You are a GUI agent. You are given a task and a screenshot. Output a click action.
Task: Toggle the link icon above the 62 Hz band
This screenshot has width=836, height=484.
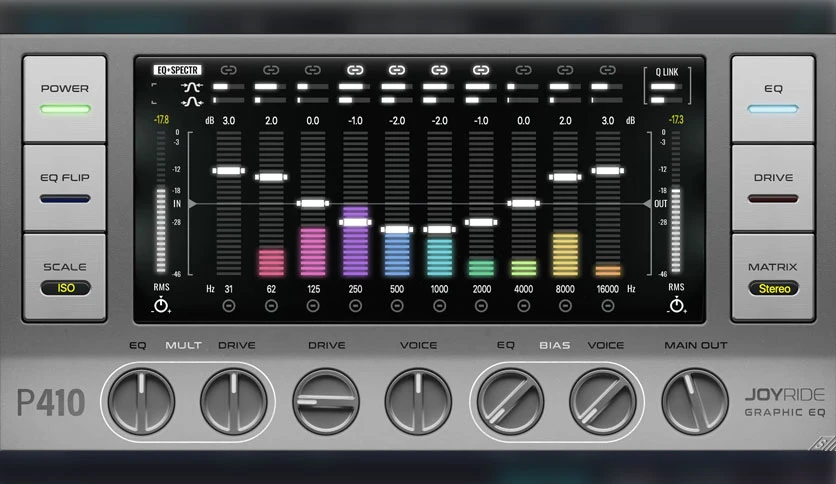pyautogui.click(x=271, y=70)
